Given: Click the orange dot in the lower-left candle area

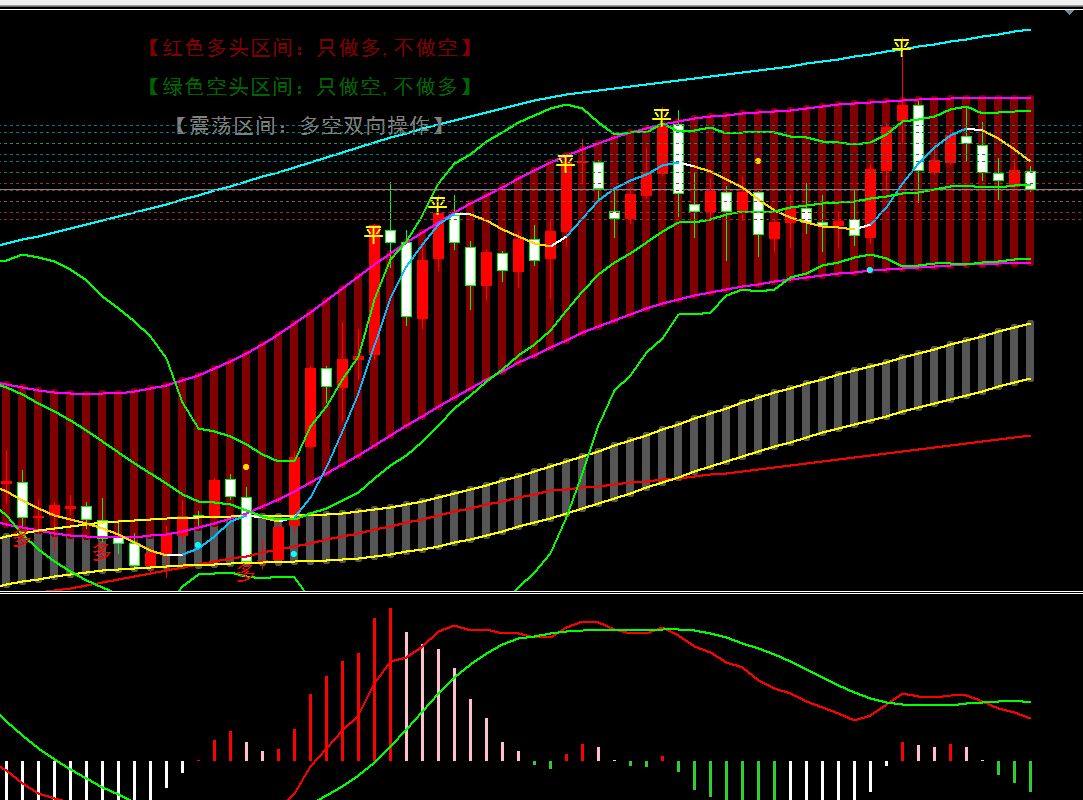Looking at the screenshot, I should point(246,467).
